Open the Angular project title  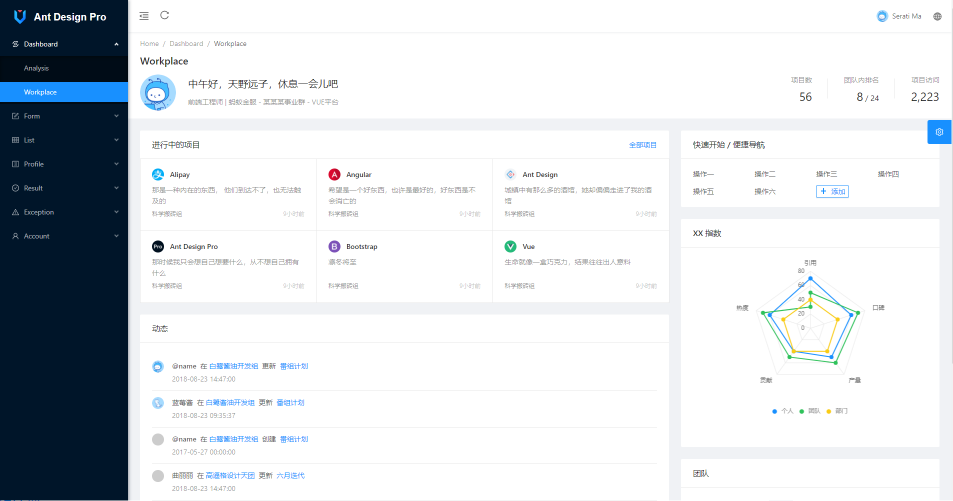(x=359, y=174)
